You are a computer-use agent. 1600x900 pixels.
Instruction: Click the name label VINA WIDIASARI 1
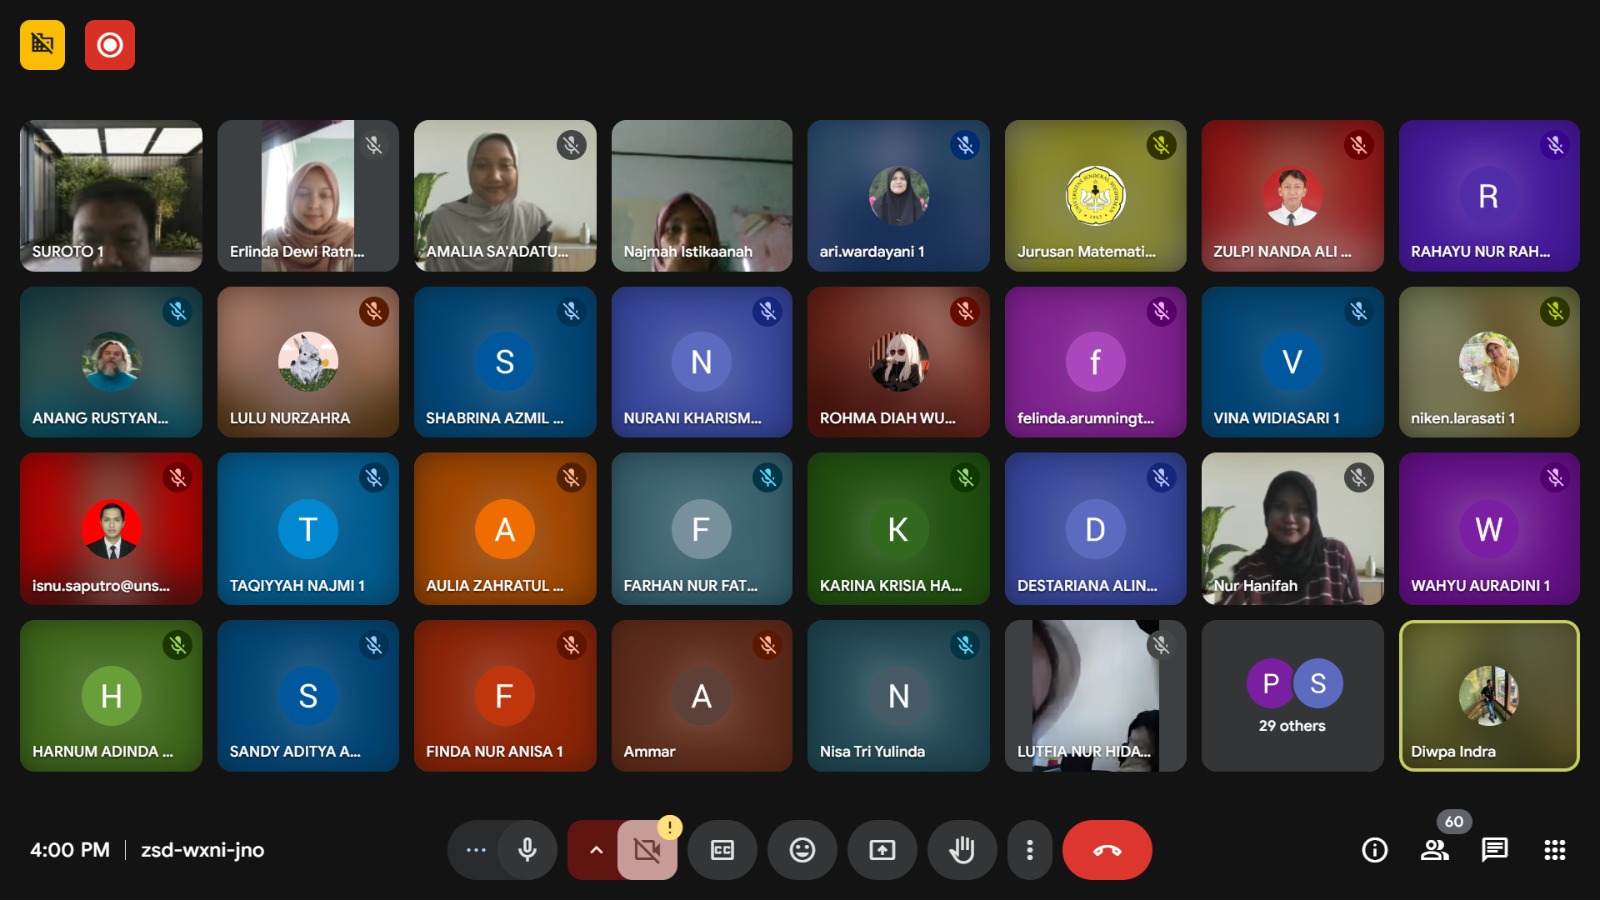click(x=1276, y=418)
